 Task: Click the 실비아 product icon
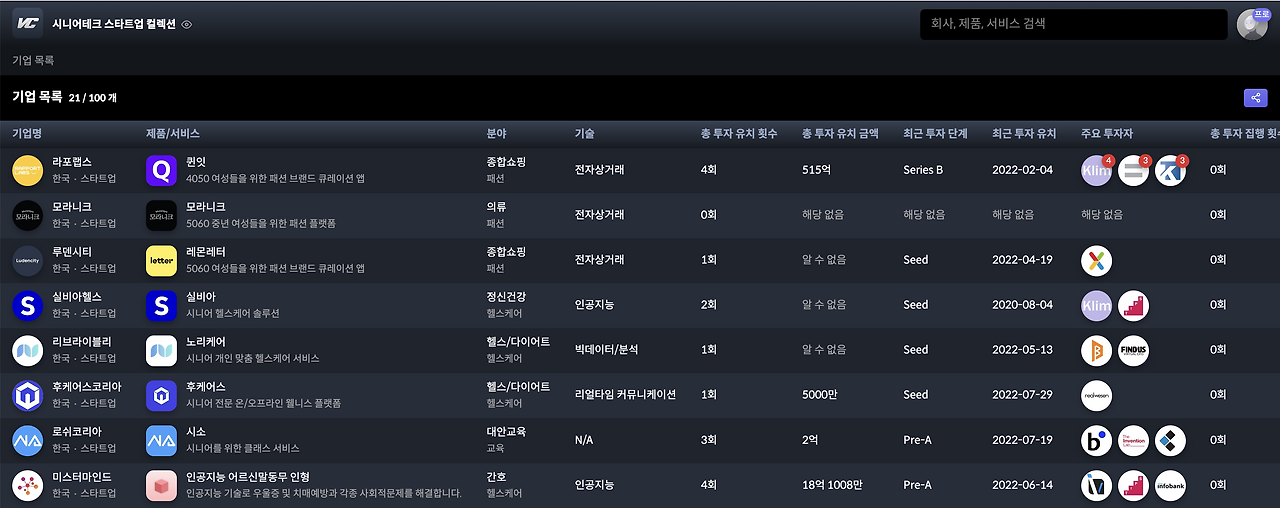click(x=161, y=305)
